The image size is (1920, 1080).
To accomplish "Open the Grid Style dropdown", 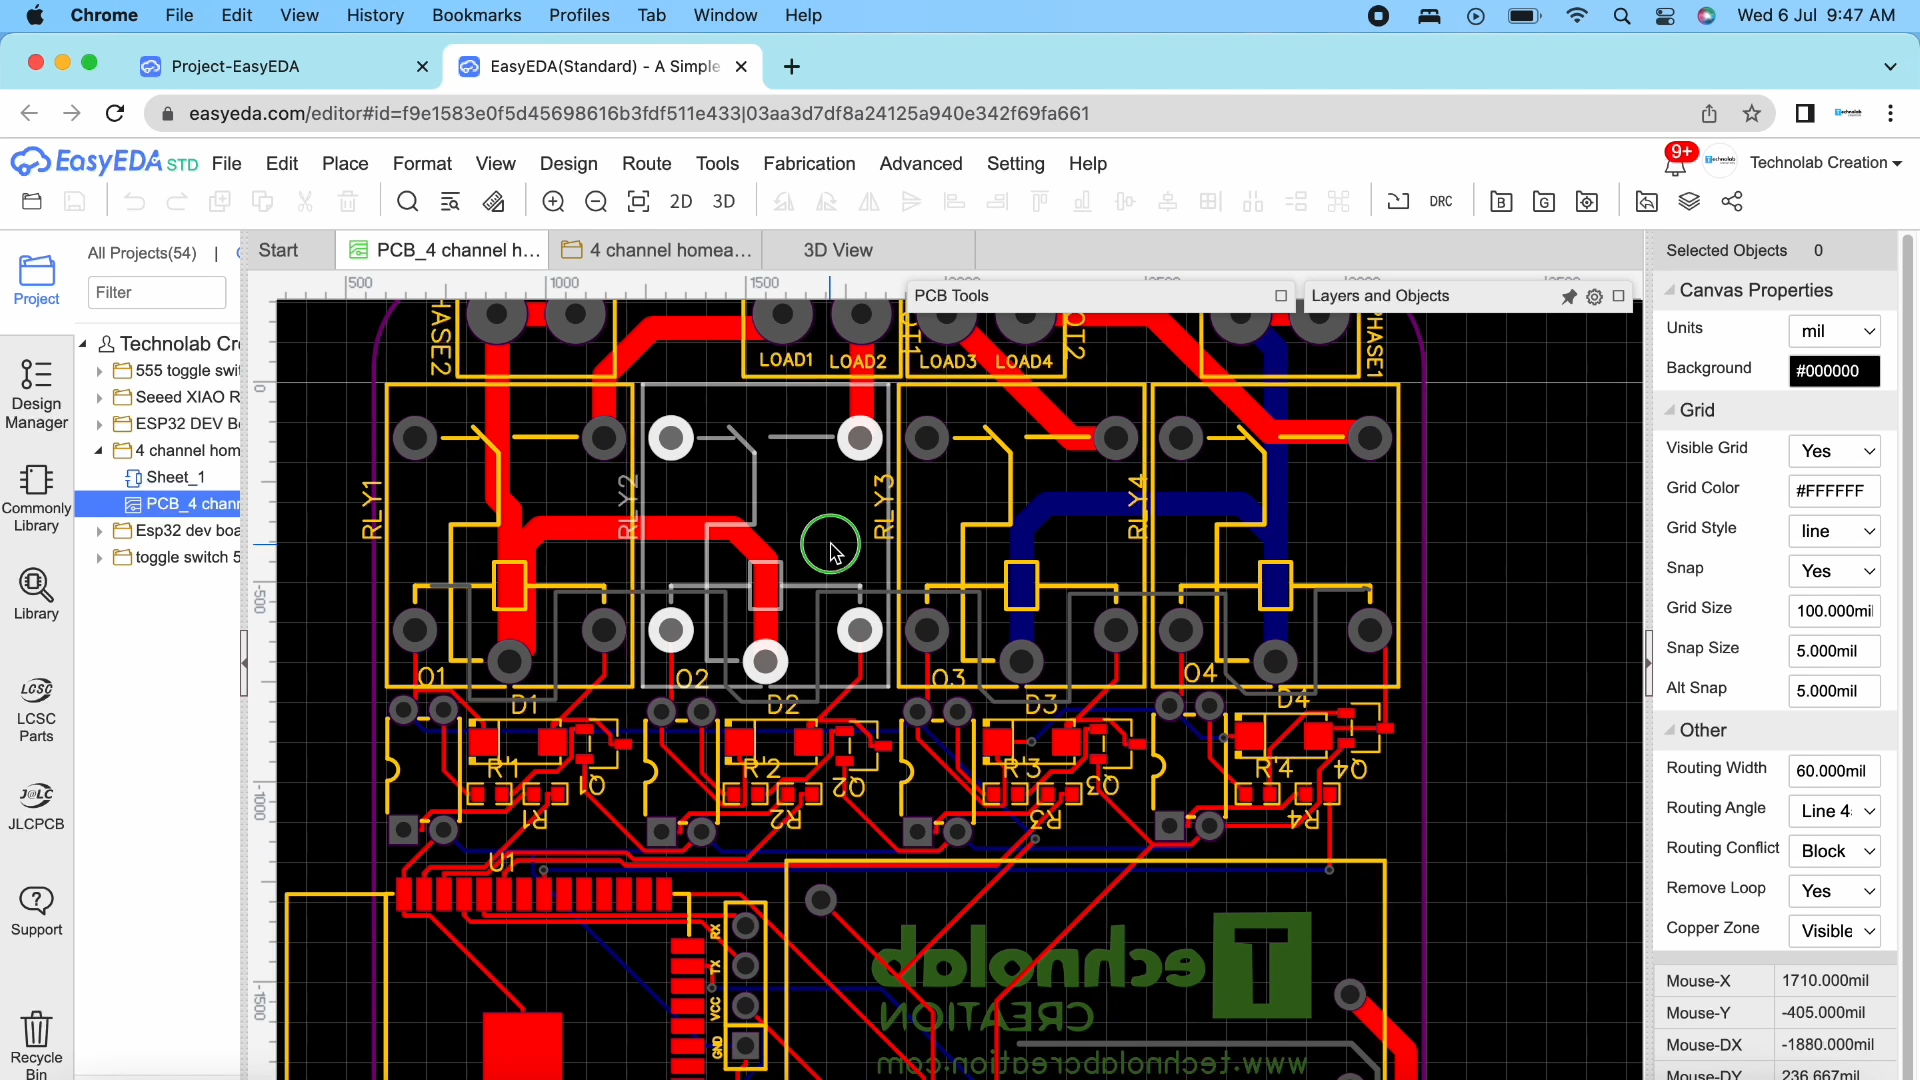I will pyautogui.click(x=1834, y=531).
